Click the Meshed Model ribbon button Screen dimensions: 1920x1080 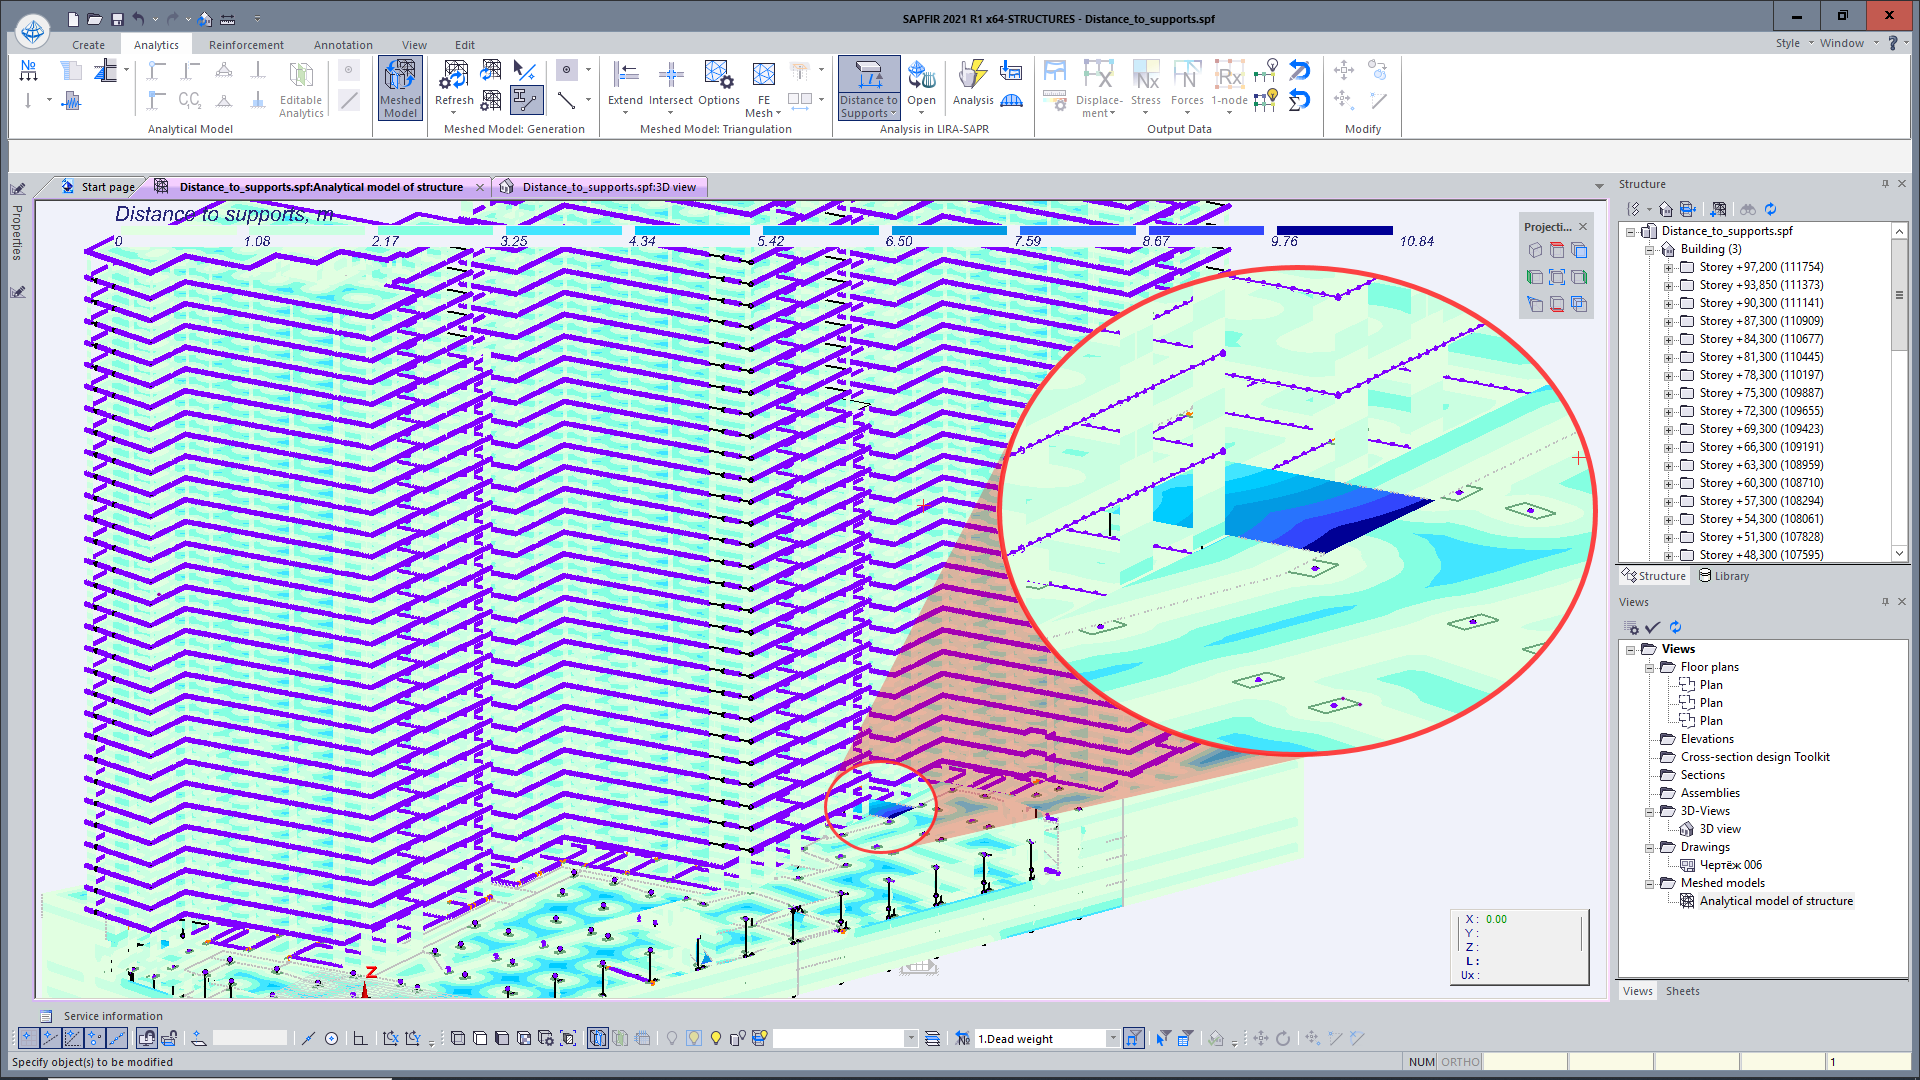coord(400,88)
